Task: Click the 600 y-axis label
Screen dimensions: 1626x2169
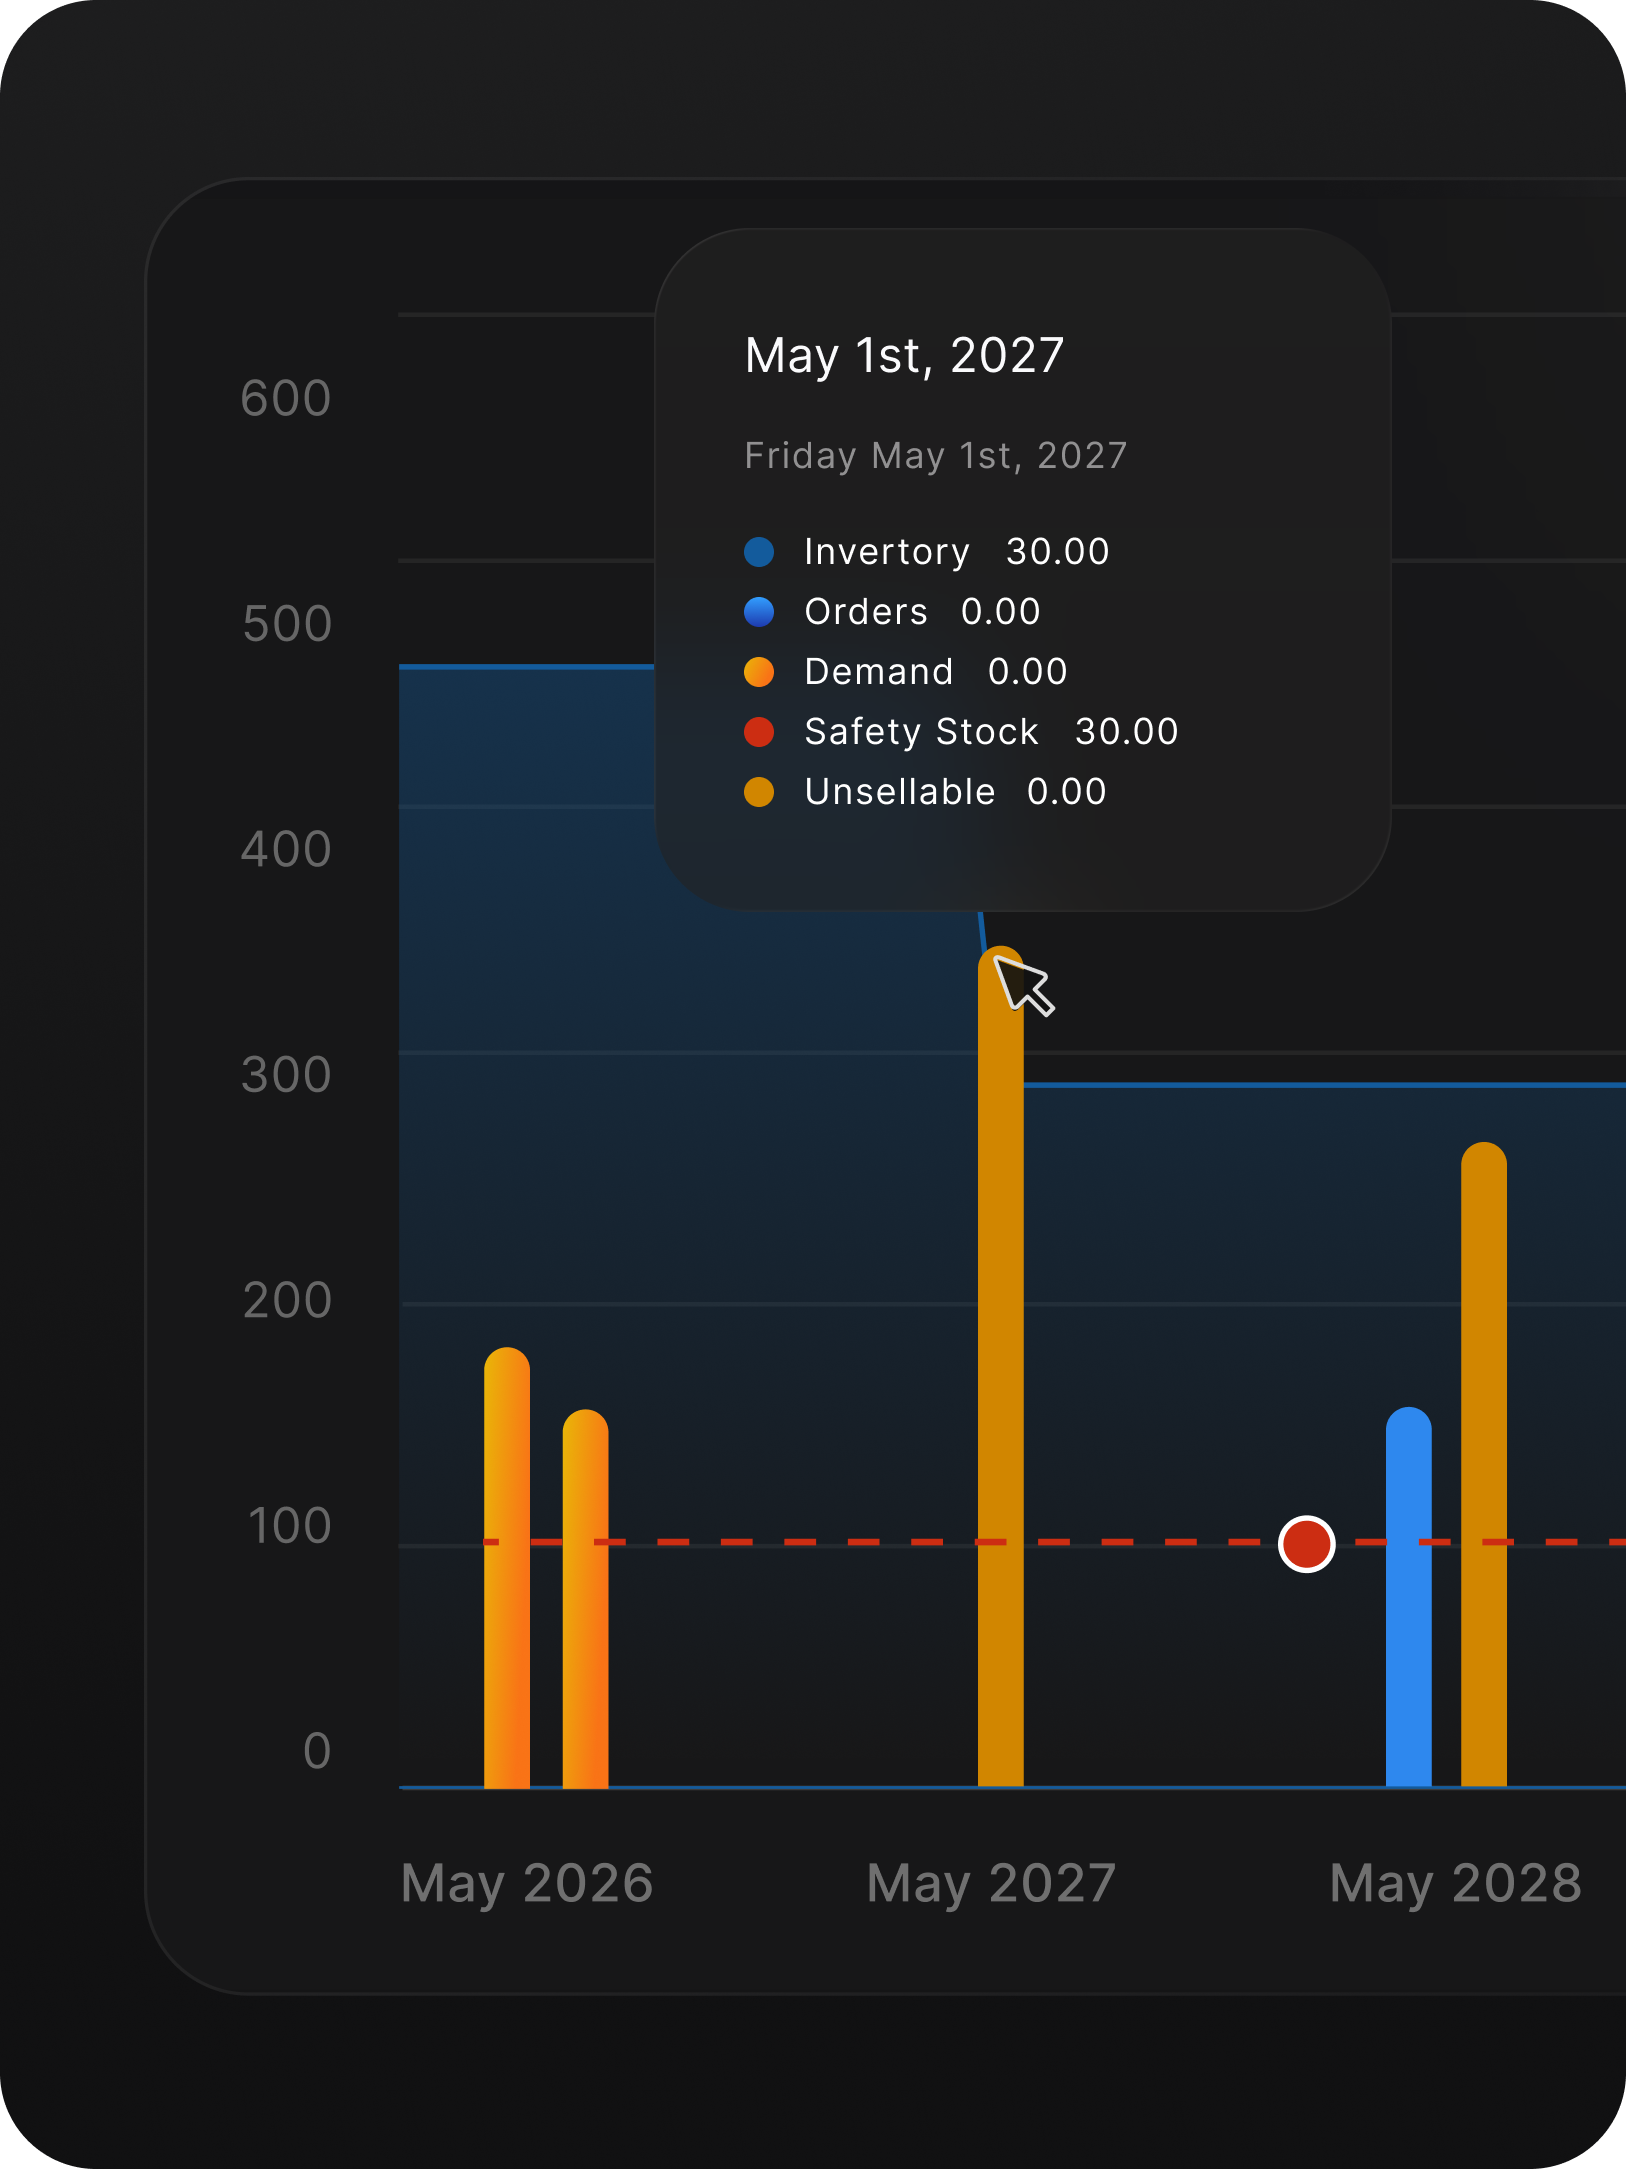Action: coord(286,398)
